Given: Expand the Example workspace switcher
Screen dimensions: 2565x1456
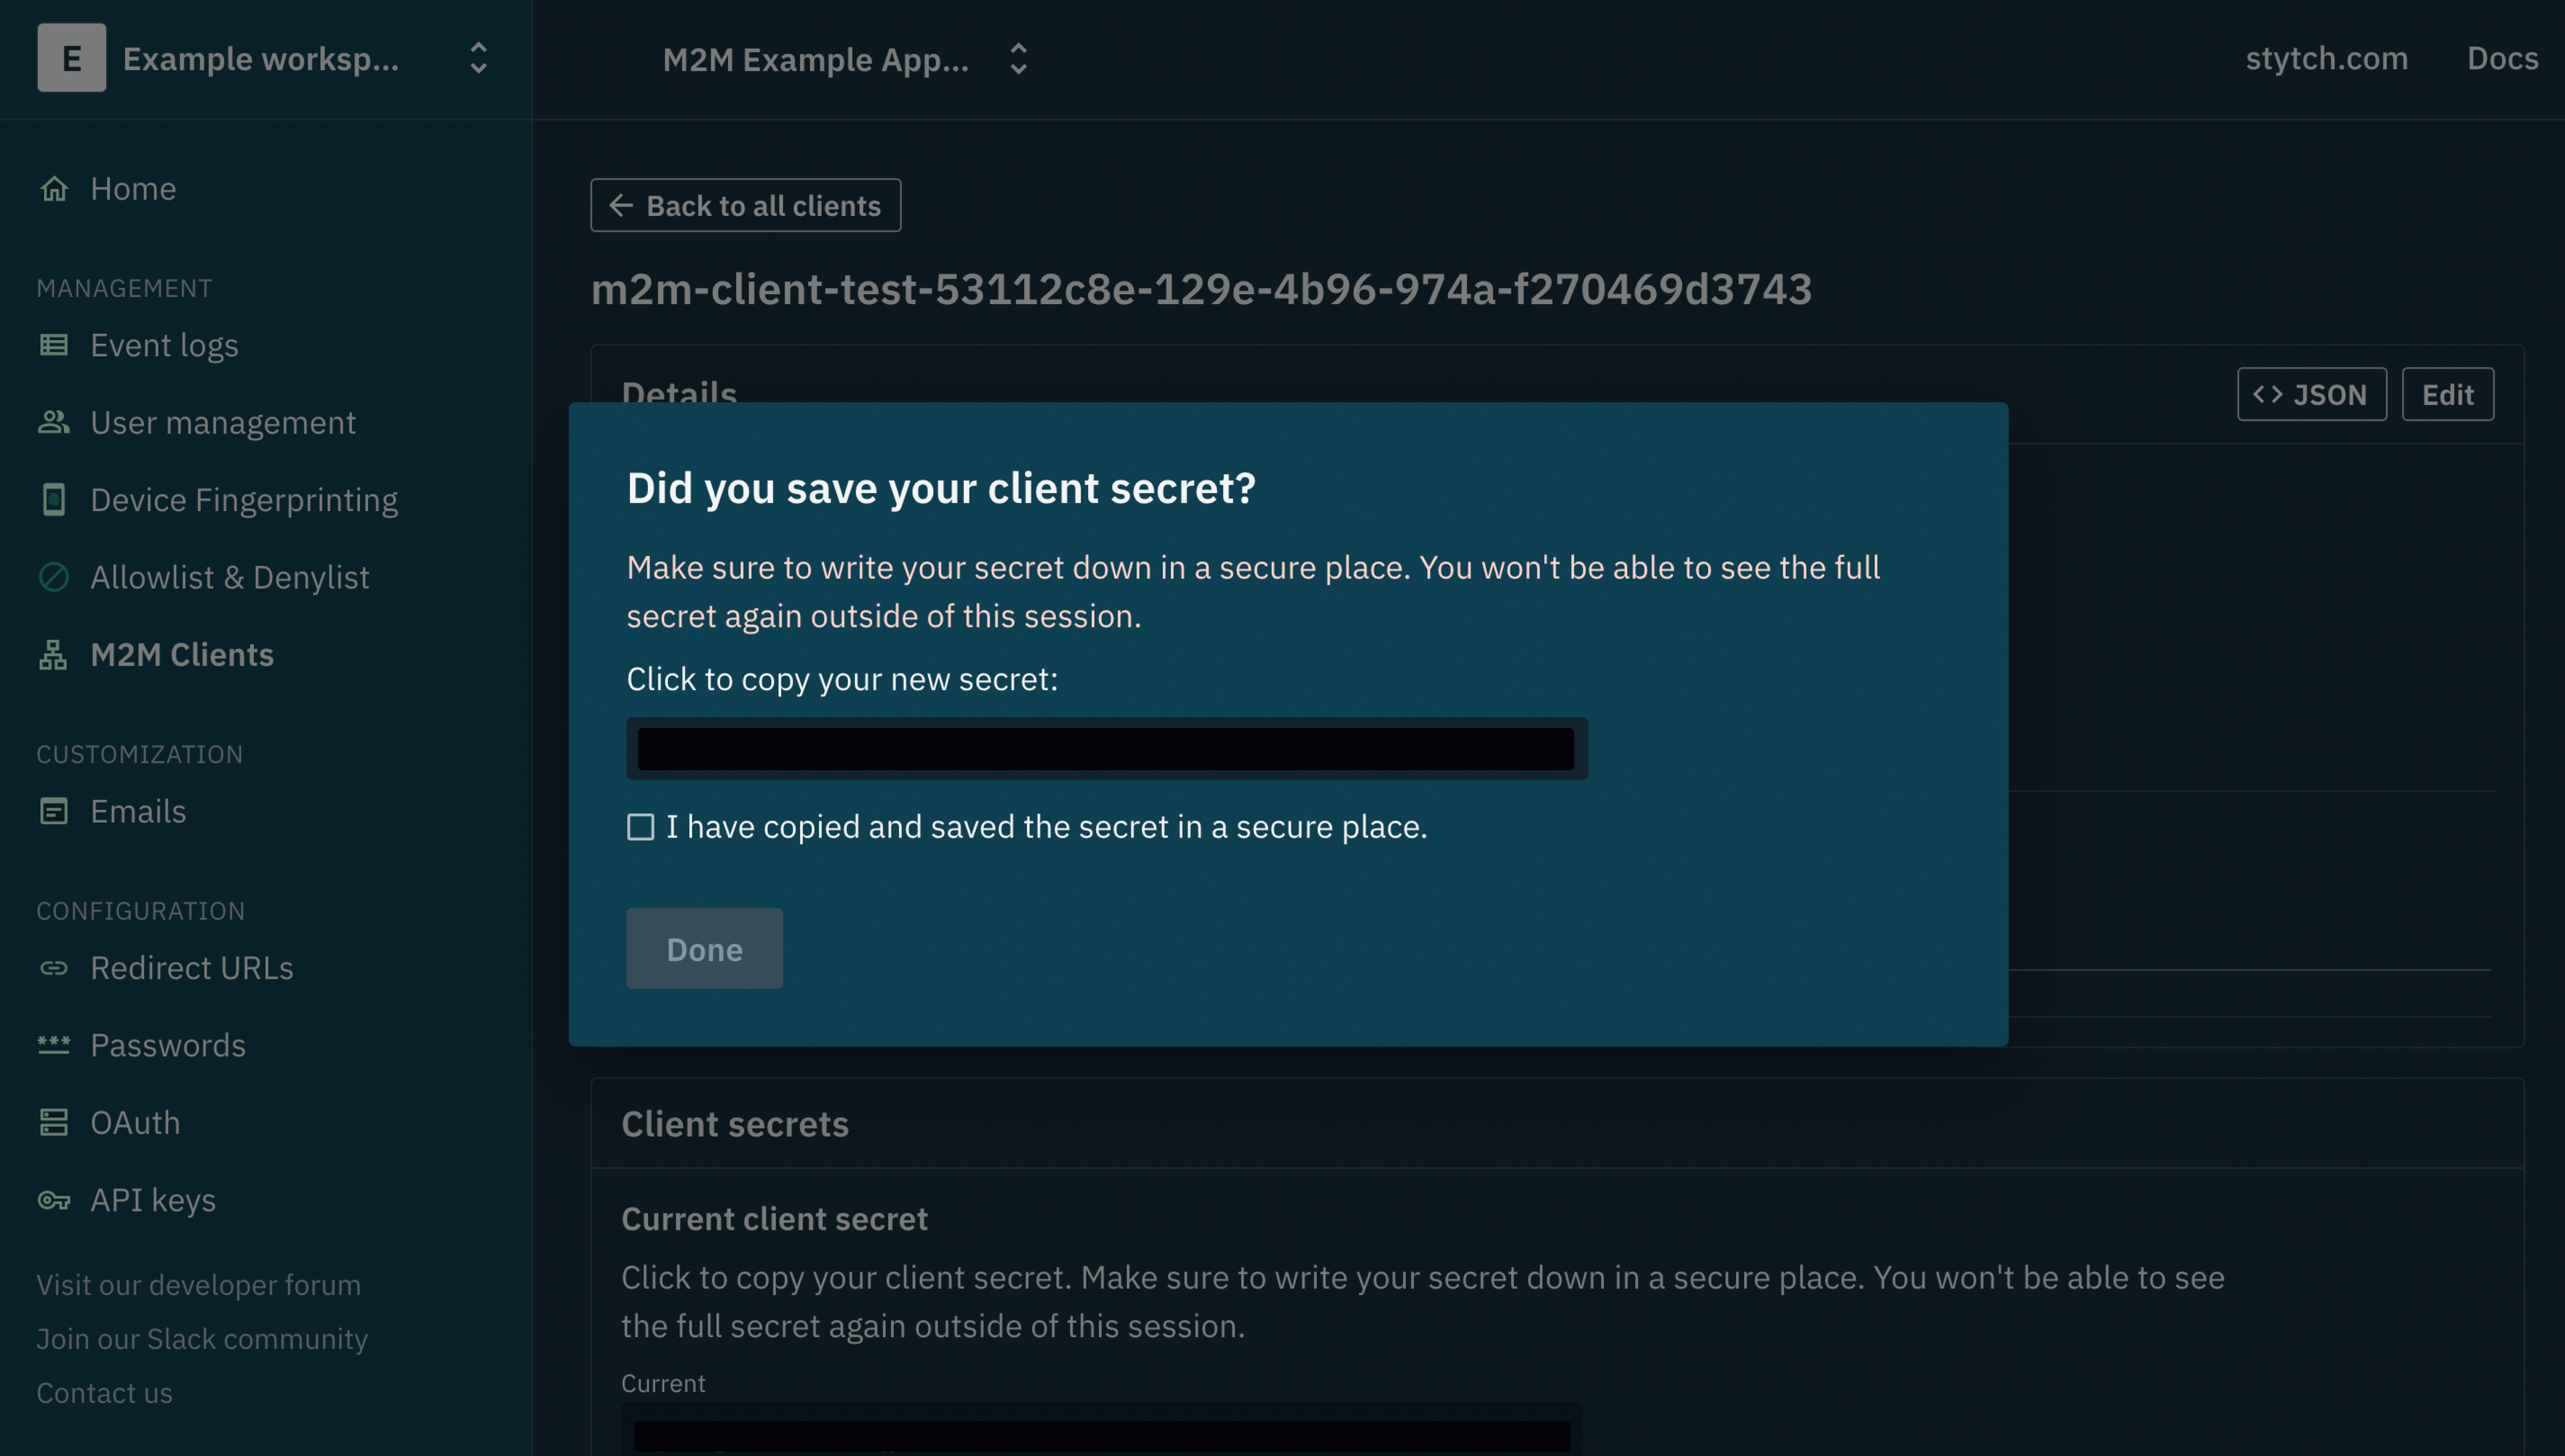Looking at the screenshot, I should 478,58.
